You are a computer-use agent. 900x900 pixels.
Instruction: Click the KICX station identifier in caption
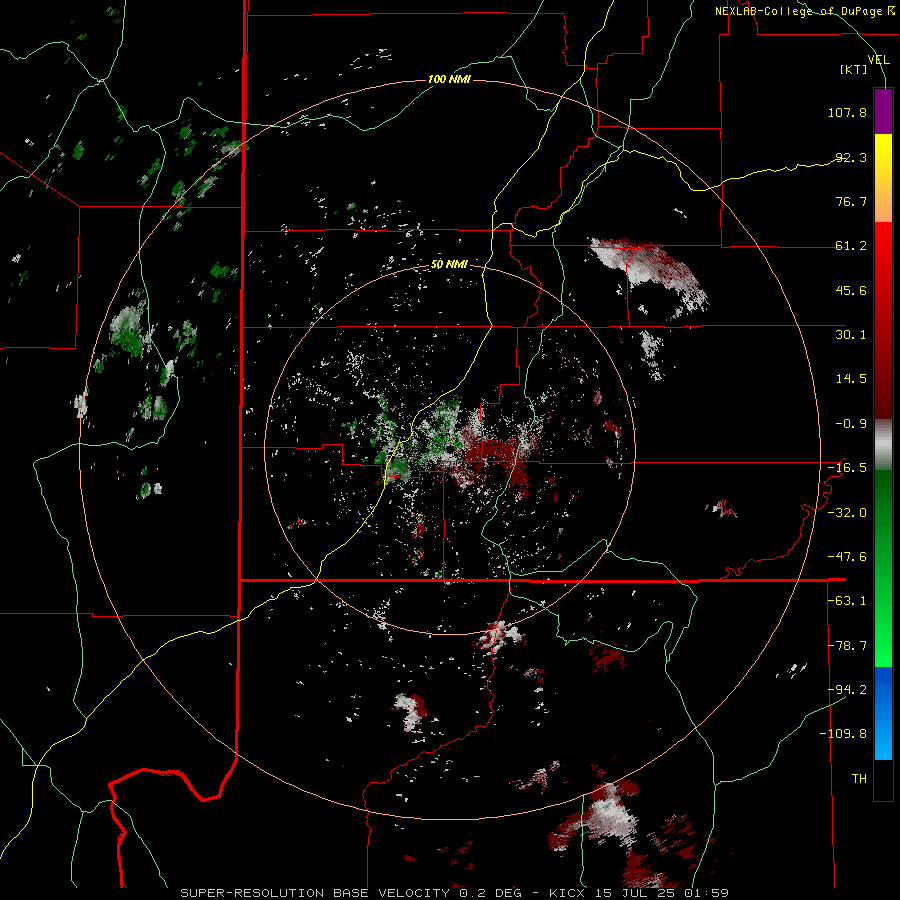click(568, 893)
